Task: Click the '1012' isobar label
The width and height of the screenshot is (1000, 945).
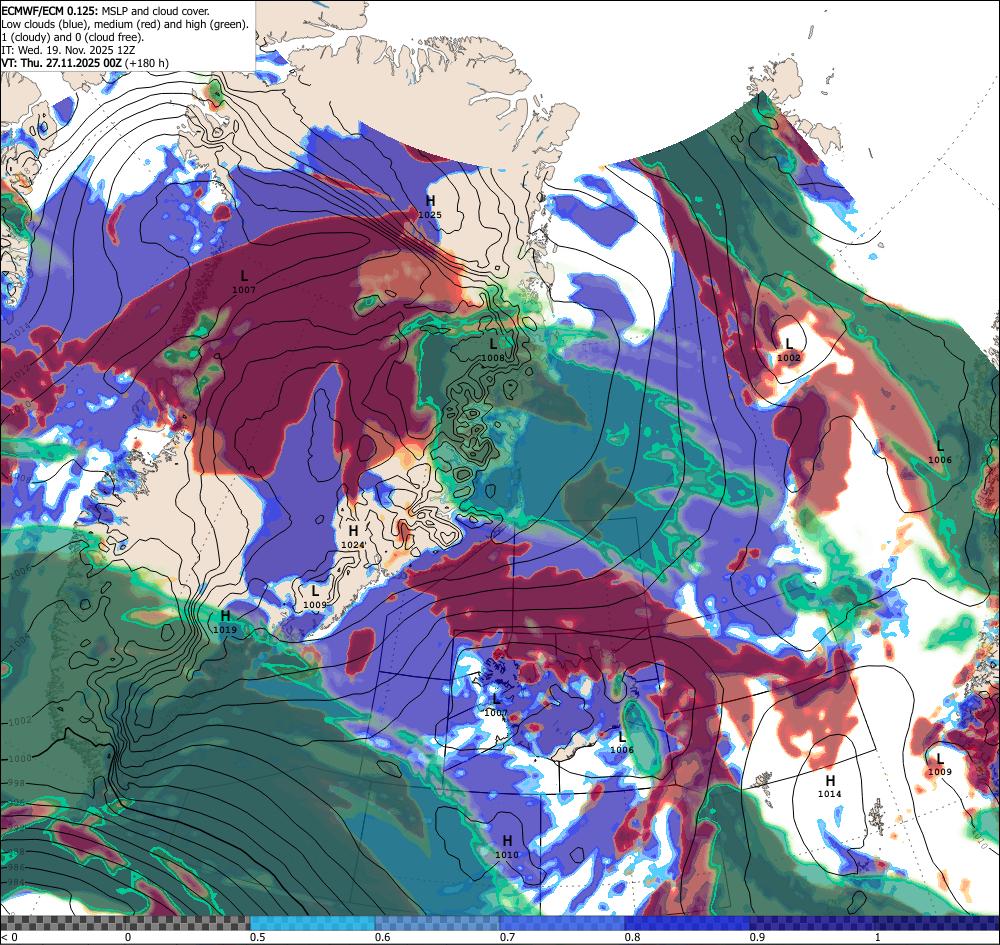Action: (19, 371)
